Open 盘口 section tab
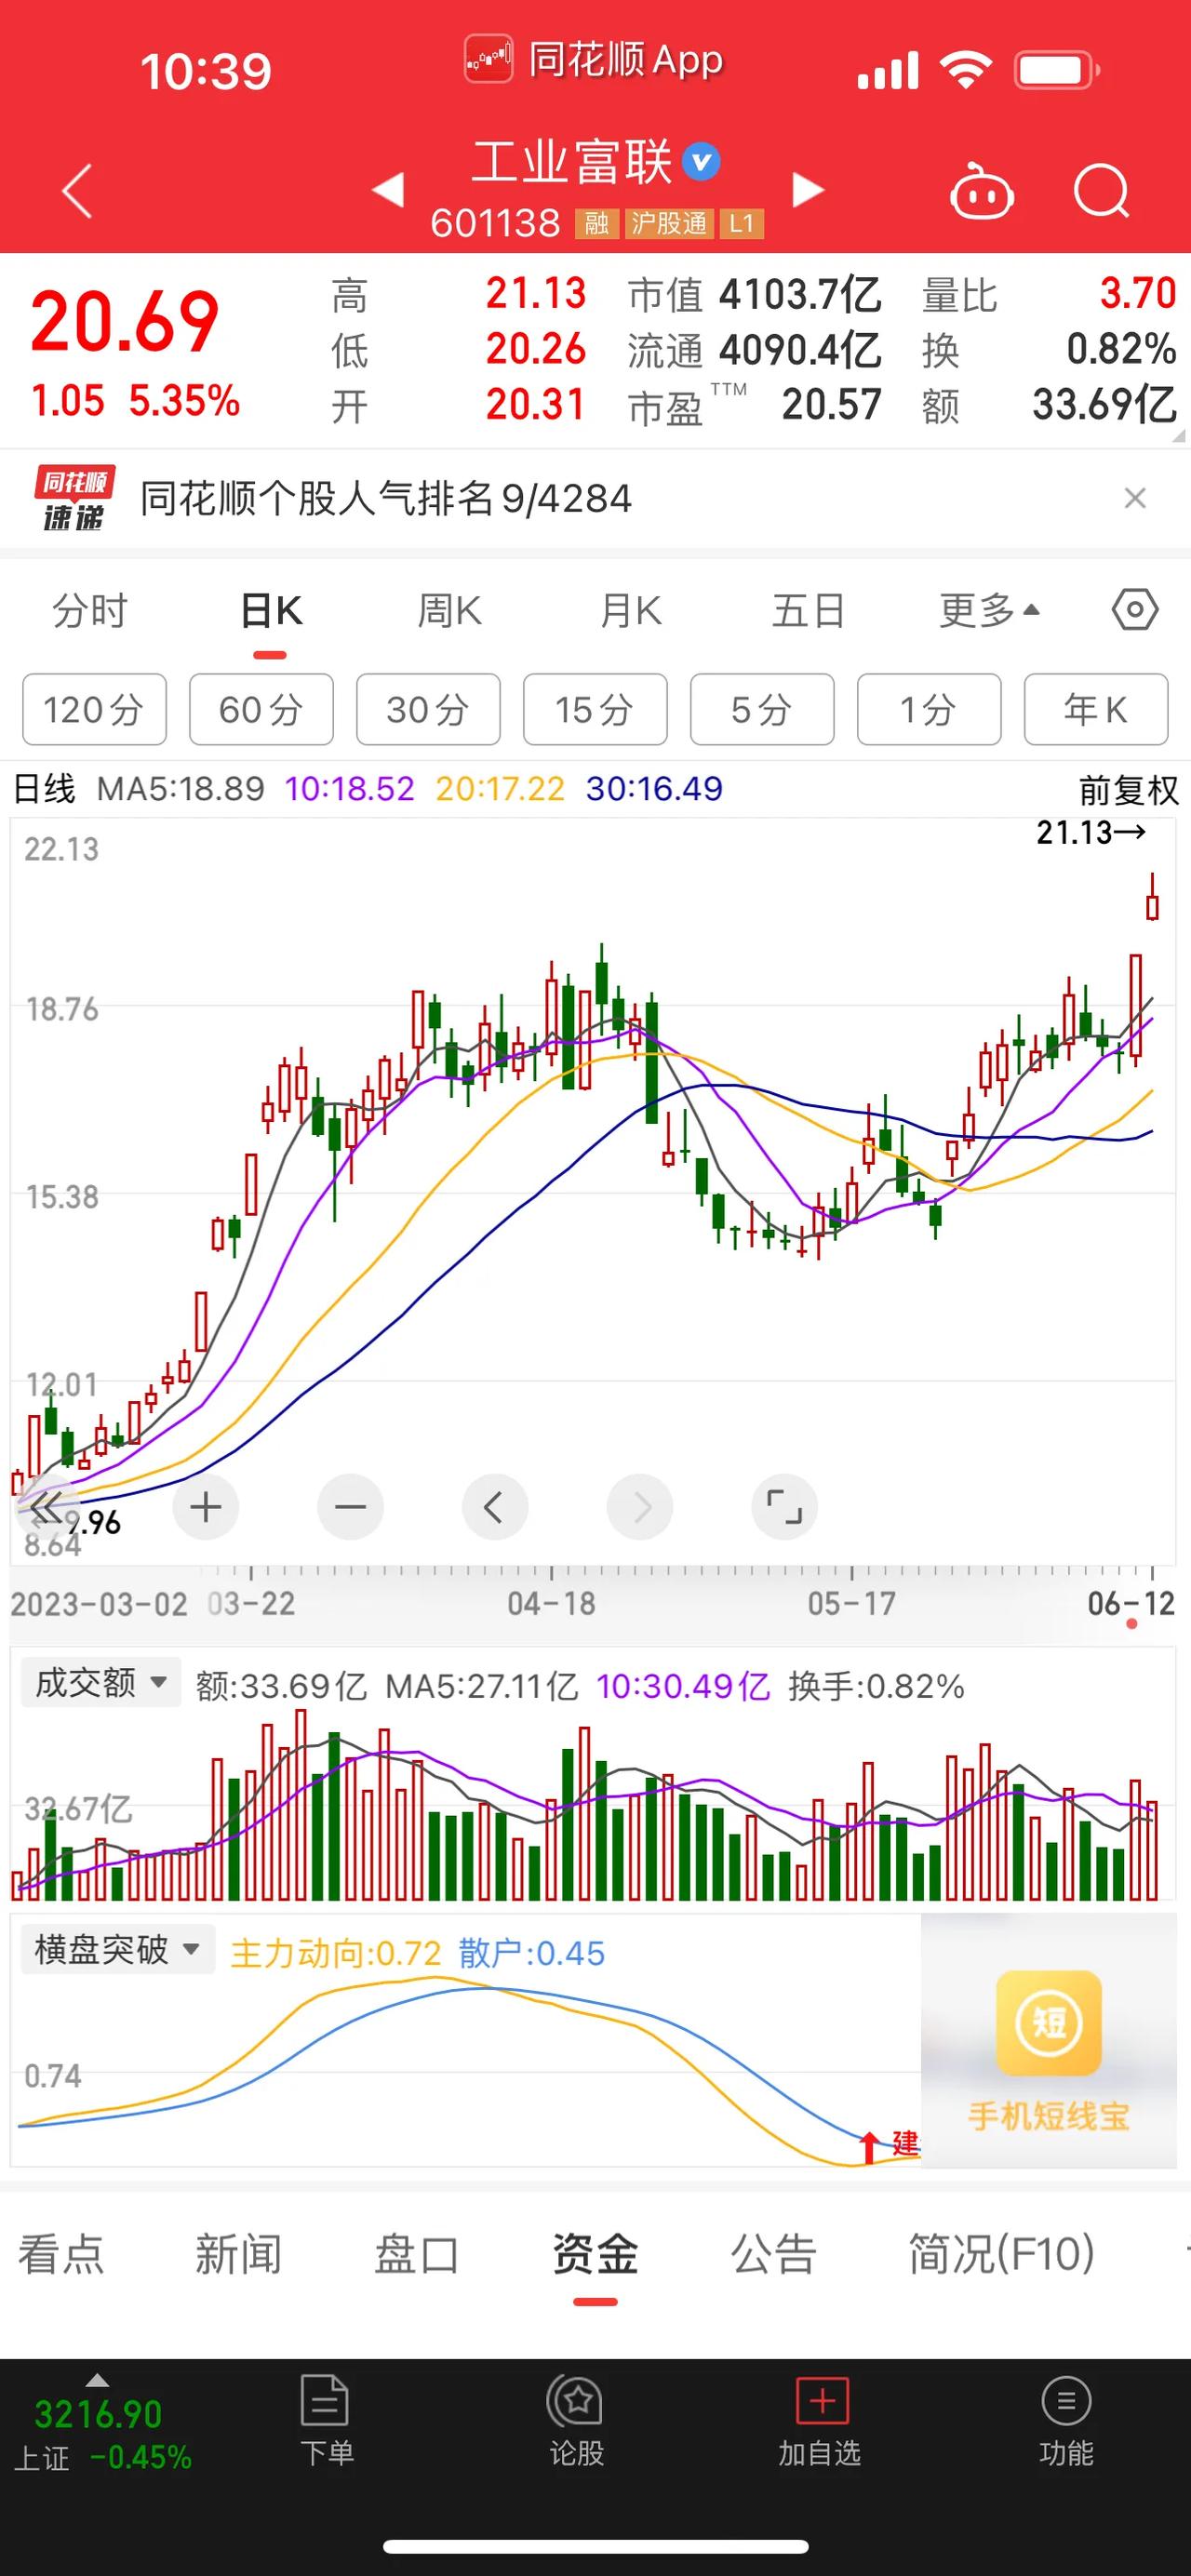 tap(416, 2254)
